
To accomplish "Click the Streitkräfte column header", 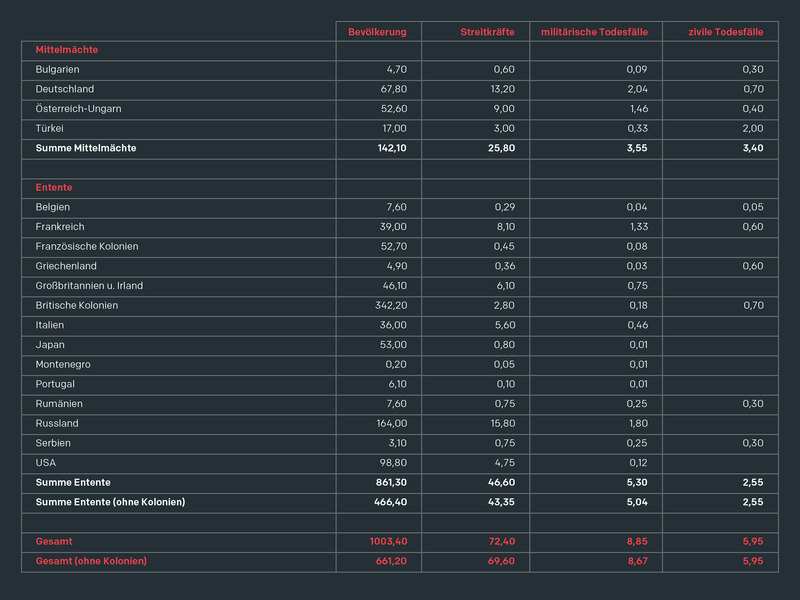I will coord(487,32).
